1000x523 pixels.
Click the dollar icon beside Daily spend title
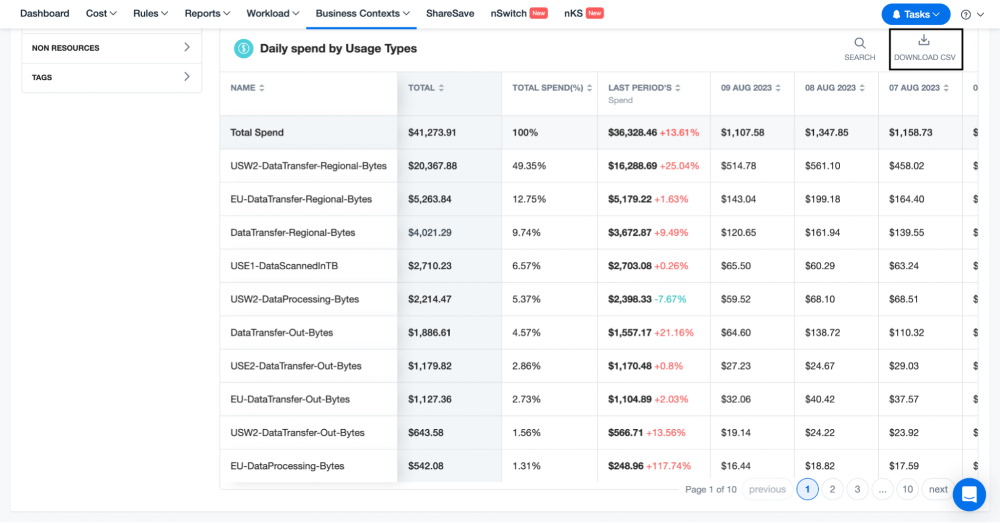243,48
